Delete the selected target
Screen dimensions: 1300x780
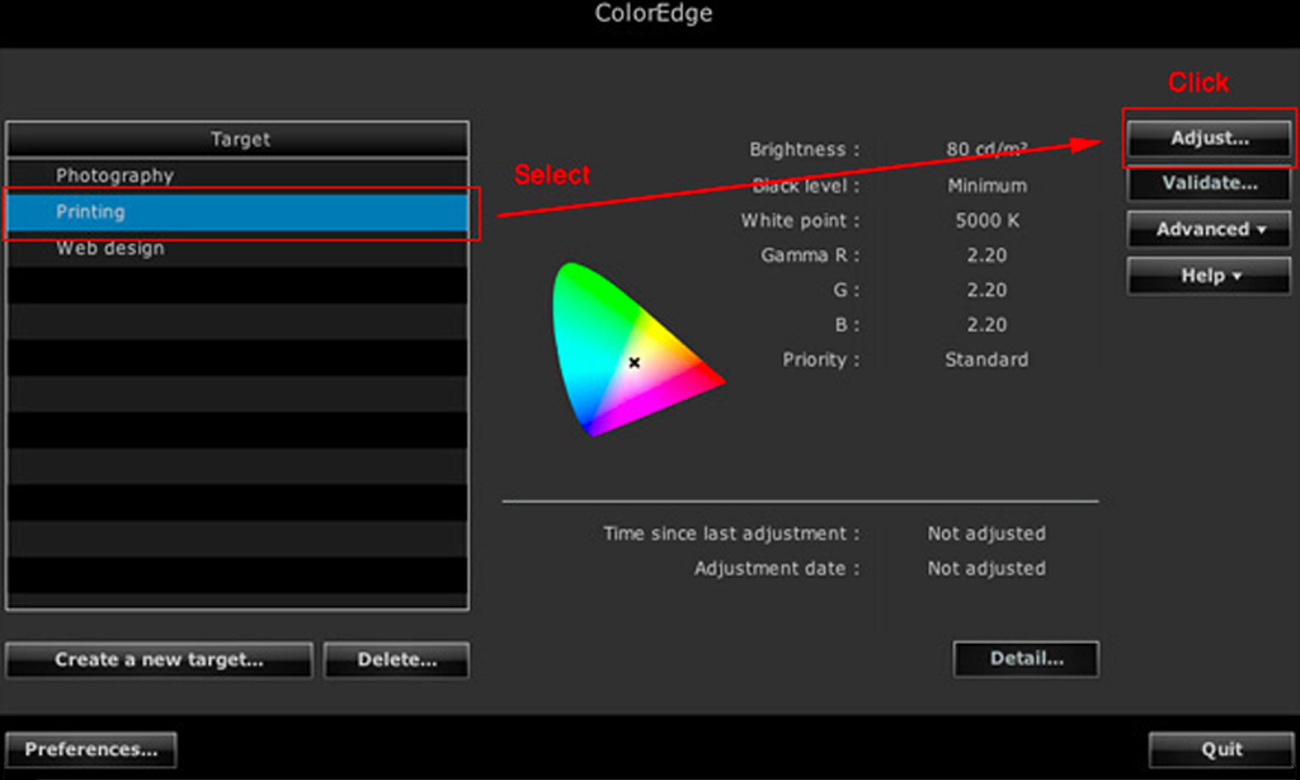[x=397, y=660]
